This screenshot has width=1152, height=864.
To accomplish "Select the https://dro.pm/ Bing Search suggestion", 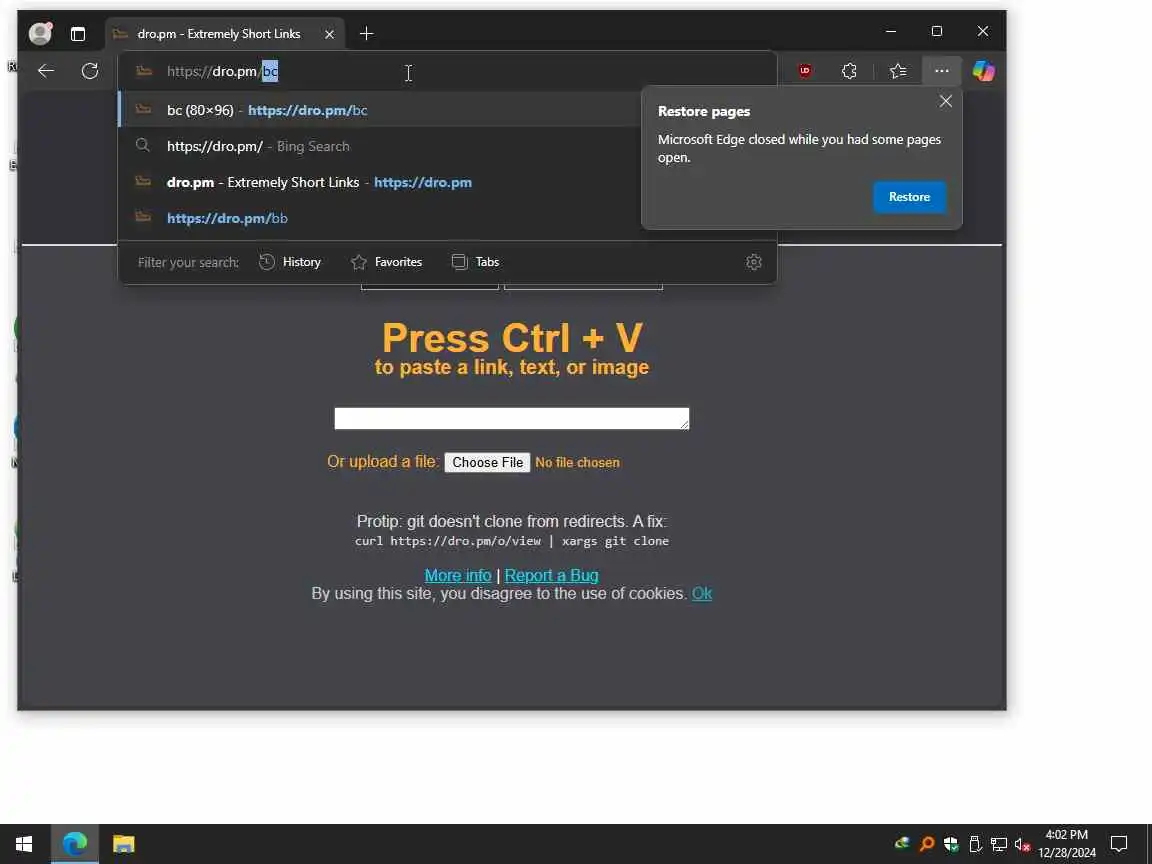I will (379, 146).
